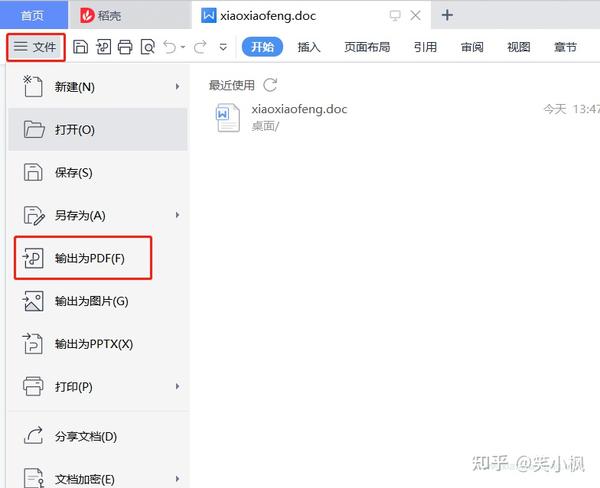Expand the quick access toolbar customize arrow
600x488 pixels.
click(223, 47)
